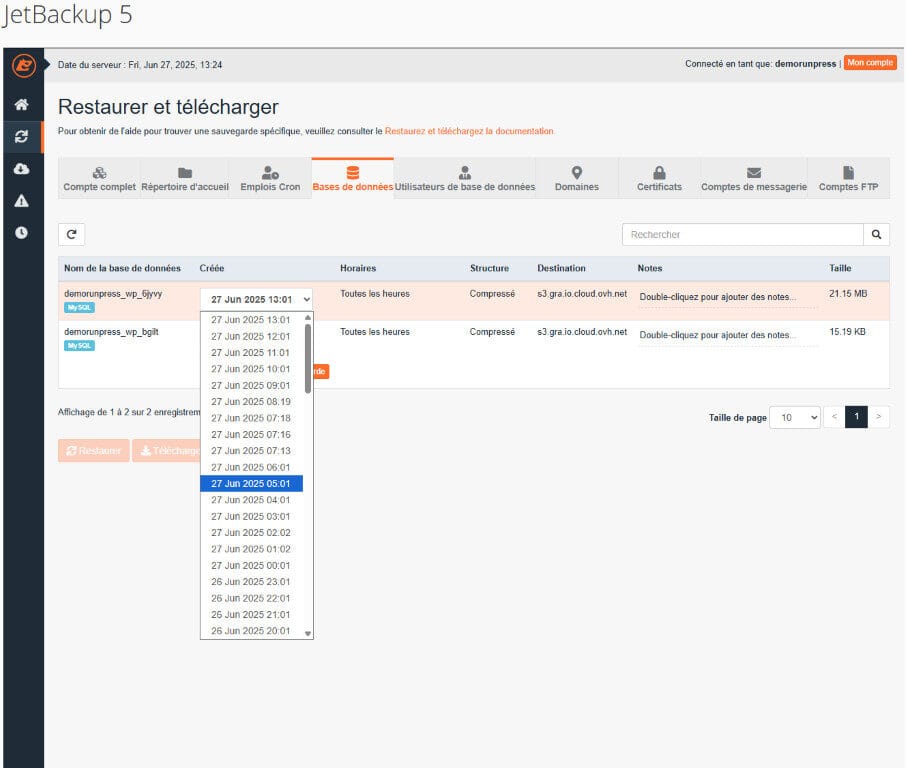Open the cloud Downloads icon in sidebar
This screenshot has height=768, width=906.
click(21, 169)
